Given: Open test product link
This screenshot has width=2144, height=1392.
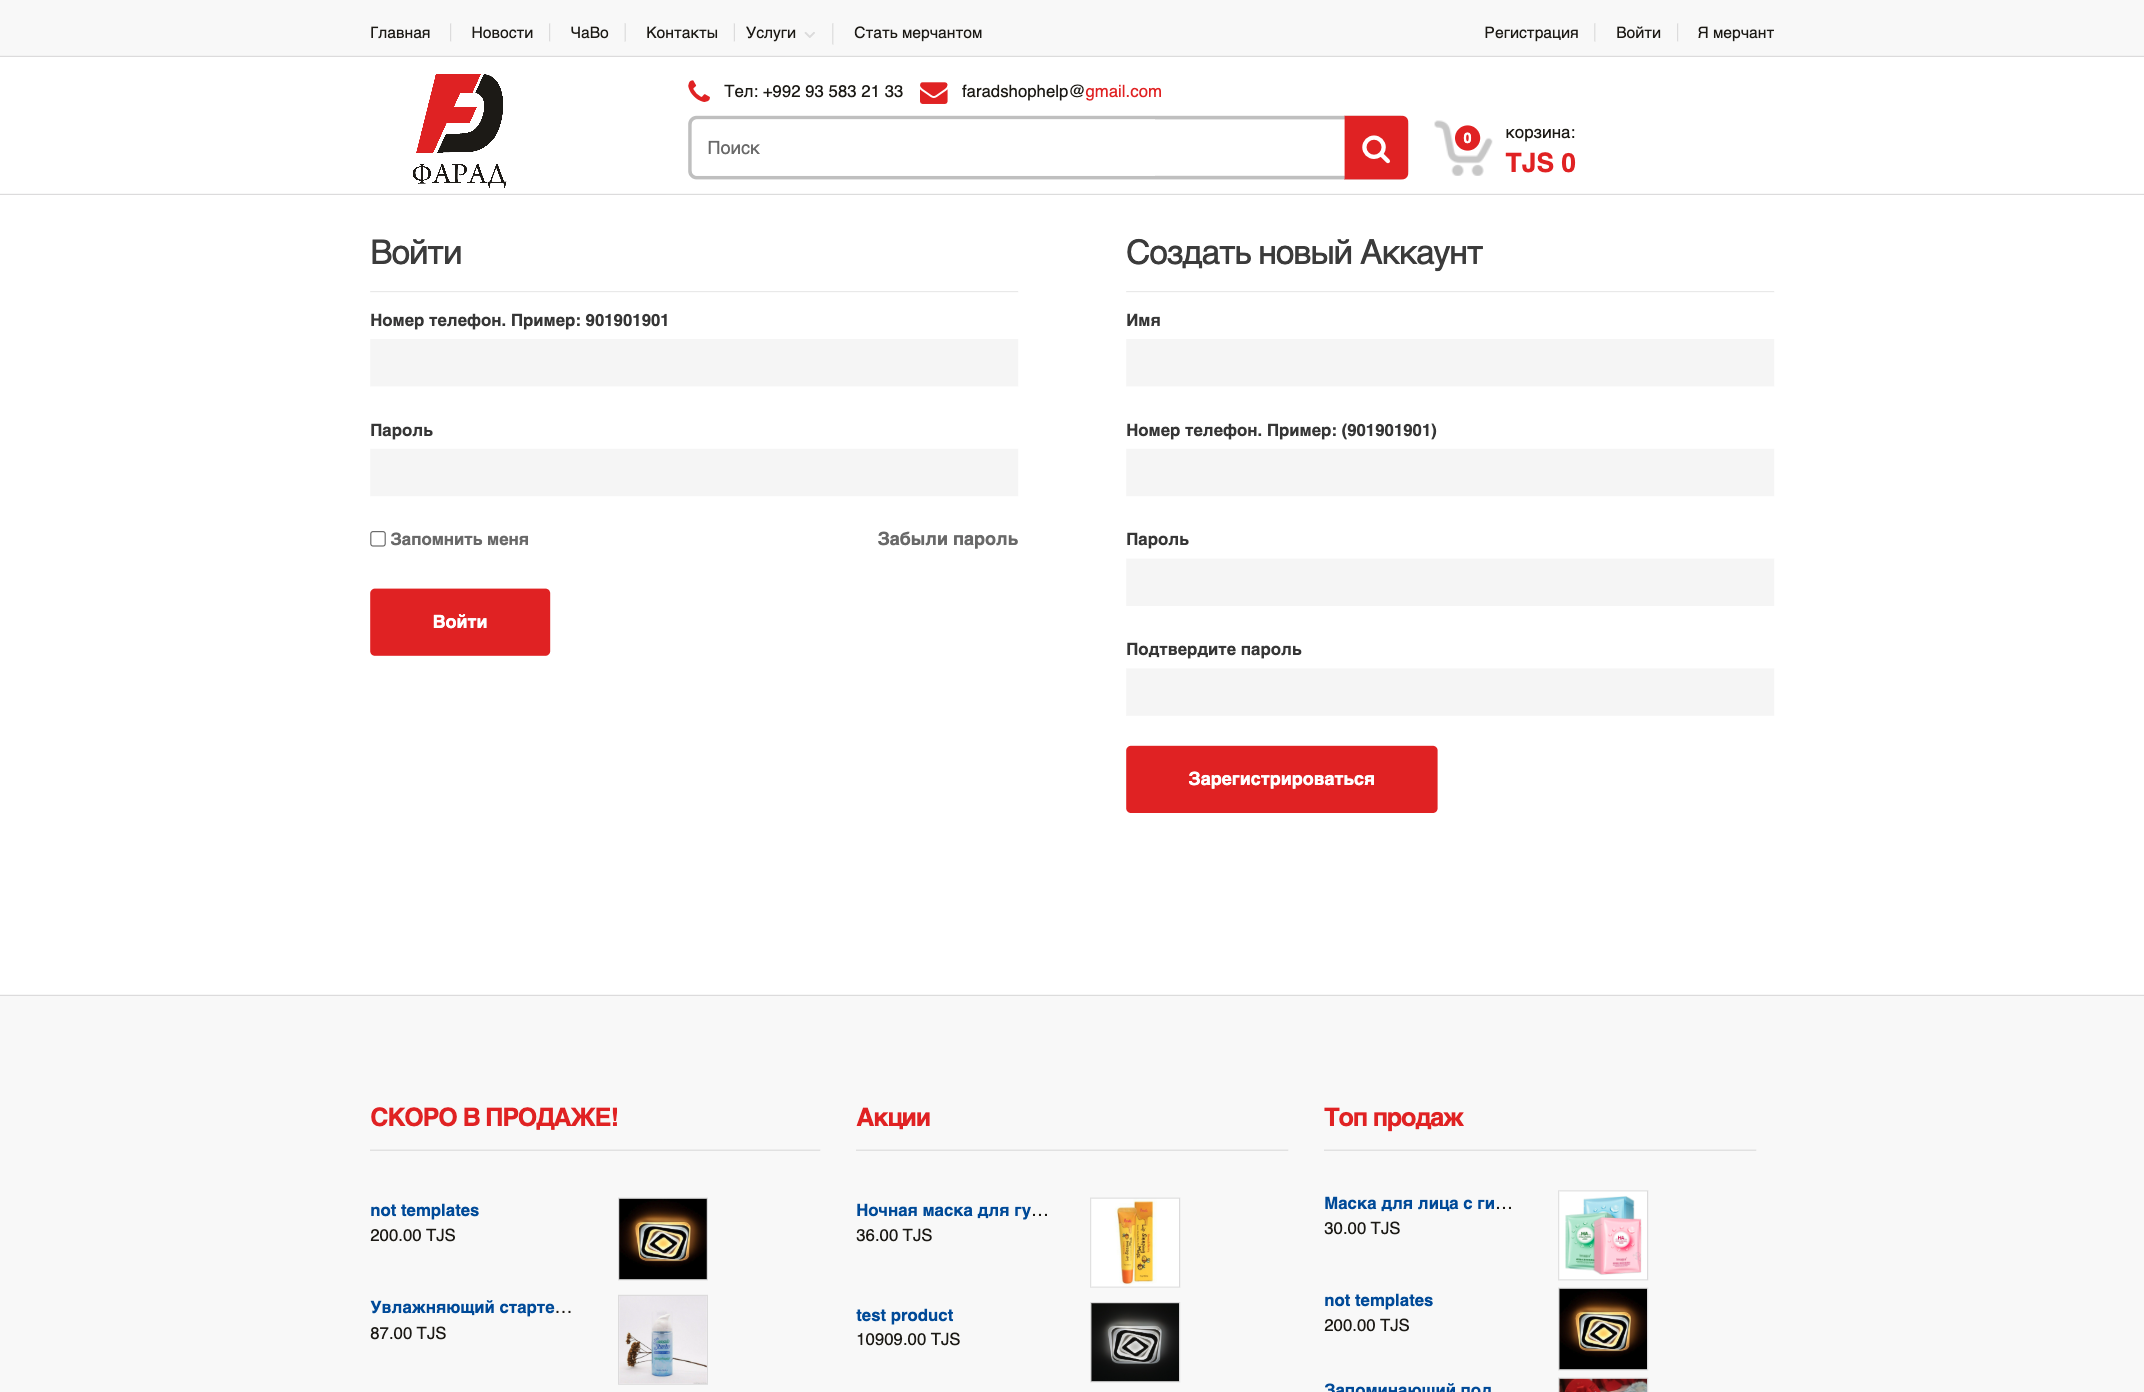Looking at the screenshot, I should [x=904, y=1315].
